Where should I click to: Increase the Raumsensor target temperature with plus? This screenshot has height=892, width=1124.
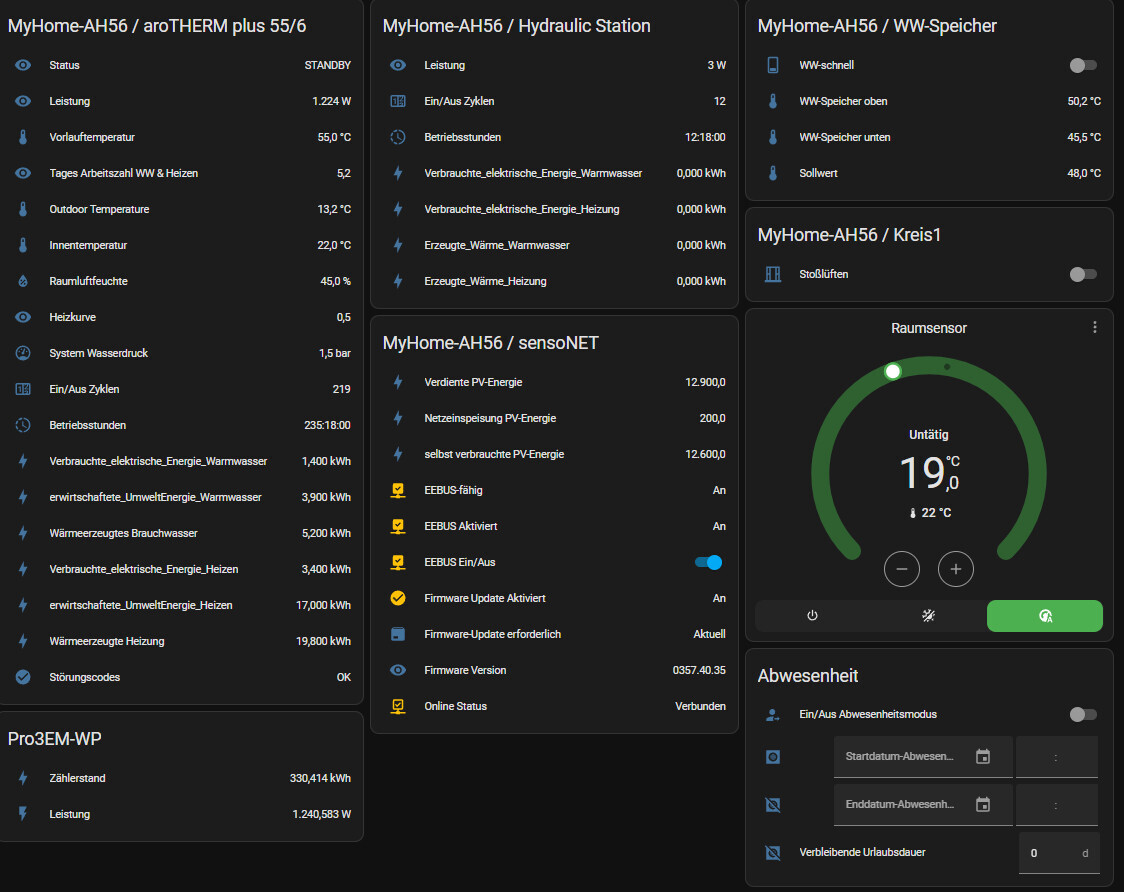click(x=956, y=569)
